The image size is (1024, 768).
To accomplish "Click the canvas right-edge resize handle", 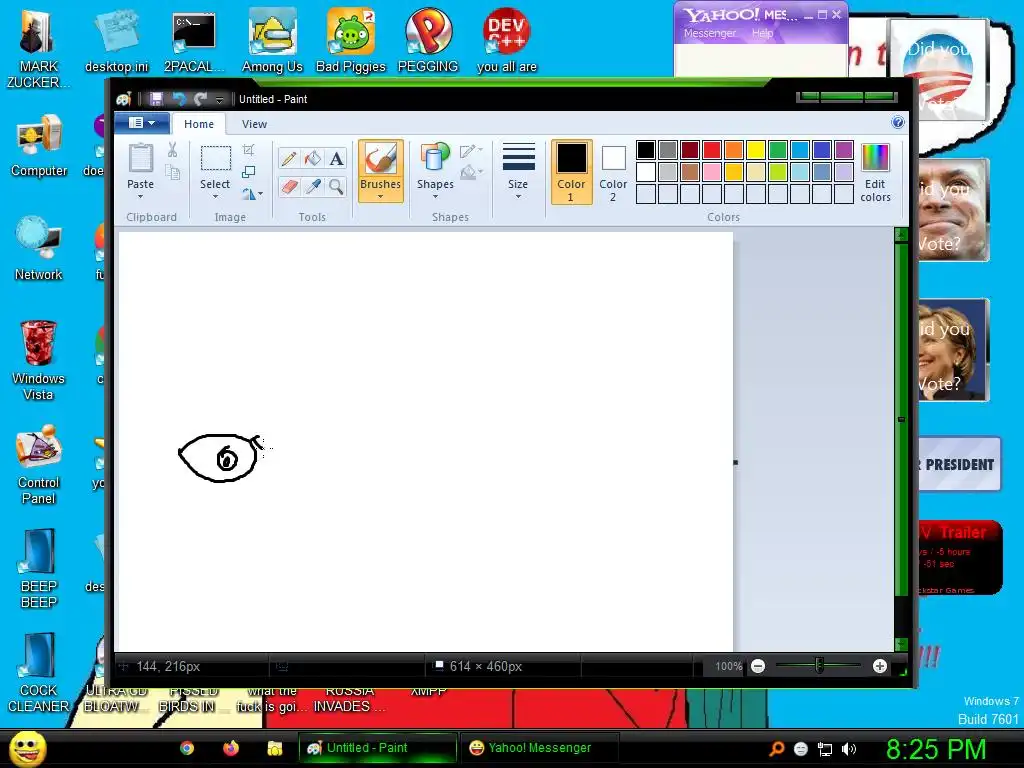I will tap(735, 462).
